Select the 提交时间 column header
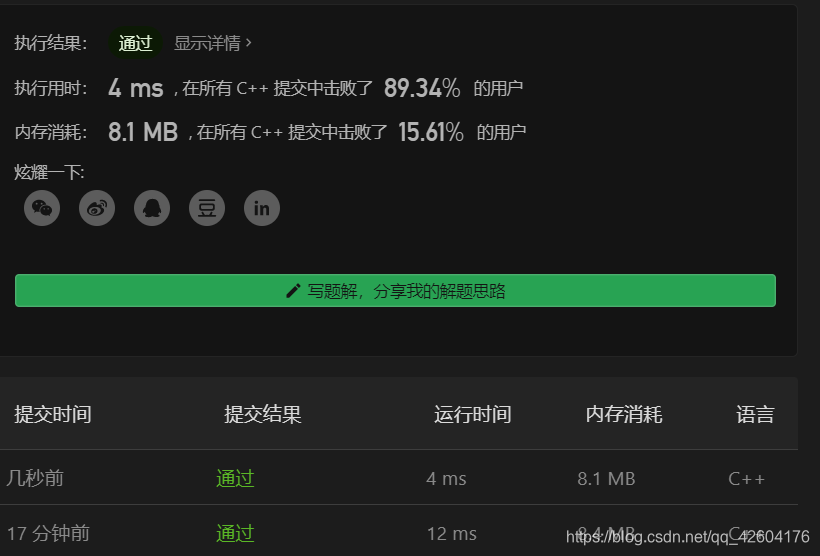Screen dimensions: 820x556 (x=53, y=414)
